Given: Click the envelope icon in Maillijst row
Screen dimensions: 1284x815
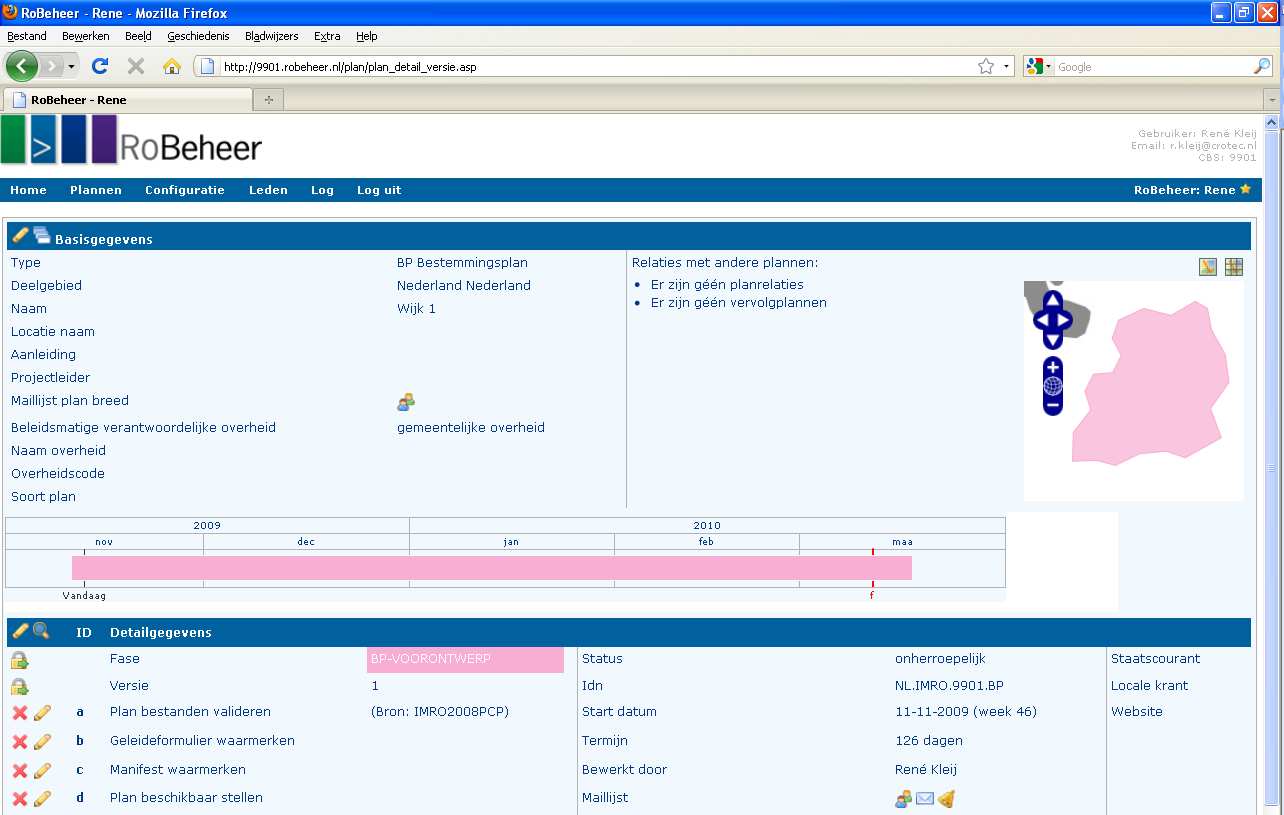Looking at the screenshot, I should [925, 799].
